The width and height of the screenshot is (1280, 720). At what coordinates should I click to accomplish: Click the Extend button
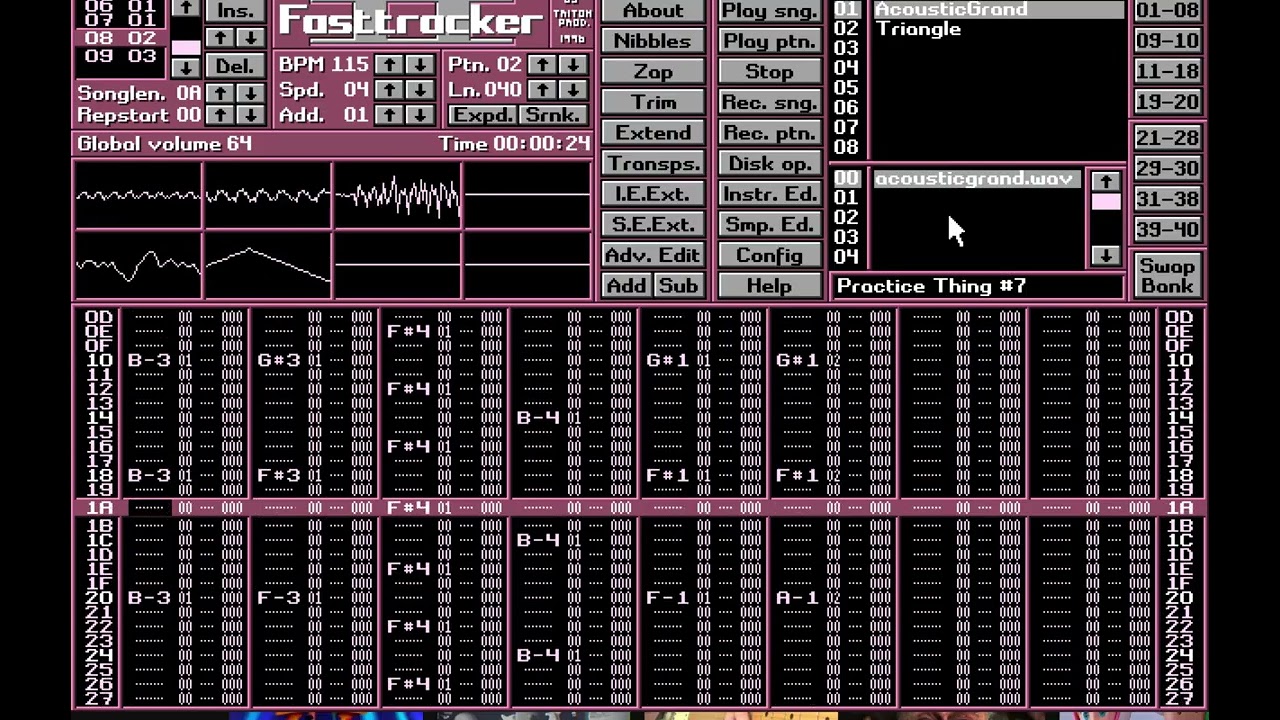653,133
